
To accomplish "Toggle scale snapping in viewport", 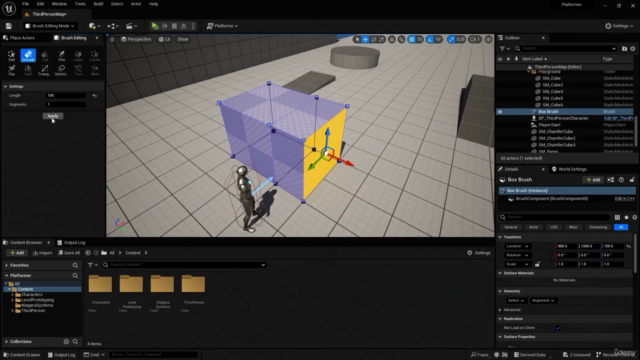I will click(x=451, y=39).
